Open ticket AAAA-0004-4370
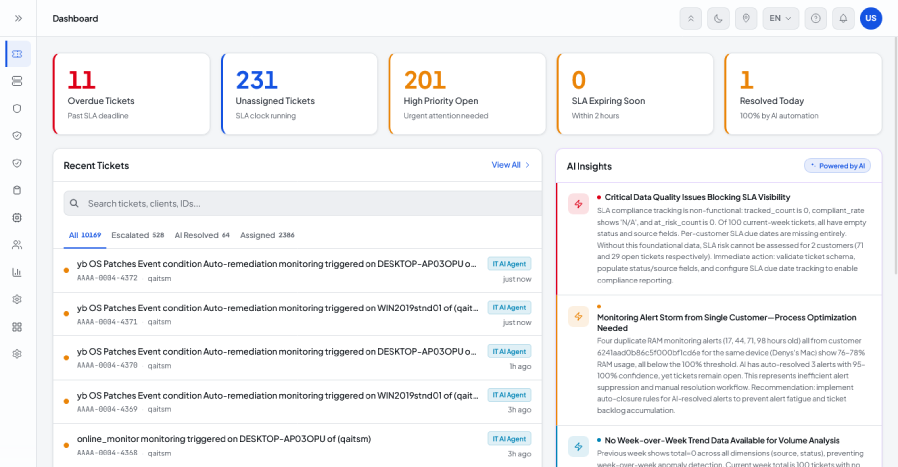Screen dimensions: 898x467 [x=297, y=358]
